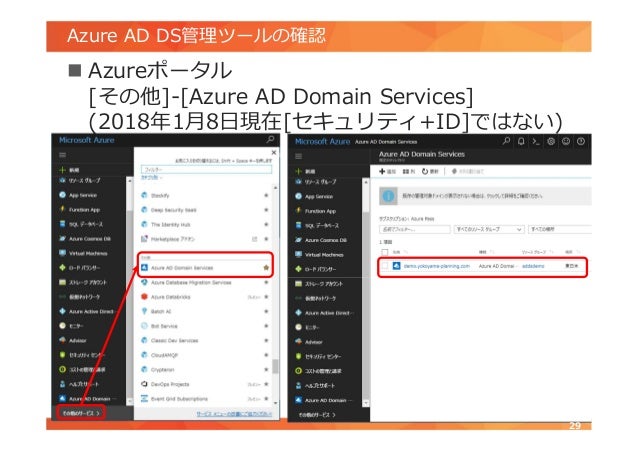The image size is (638, 452).
Task: Open Cloud Shell icon in the Domain Services portal
Action: [x=536, y=141]
